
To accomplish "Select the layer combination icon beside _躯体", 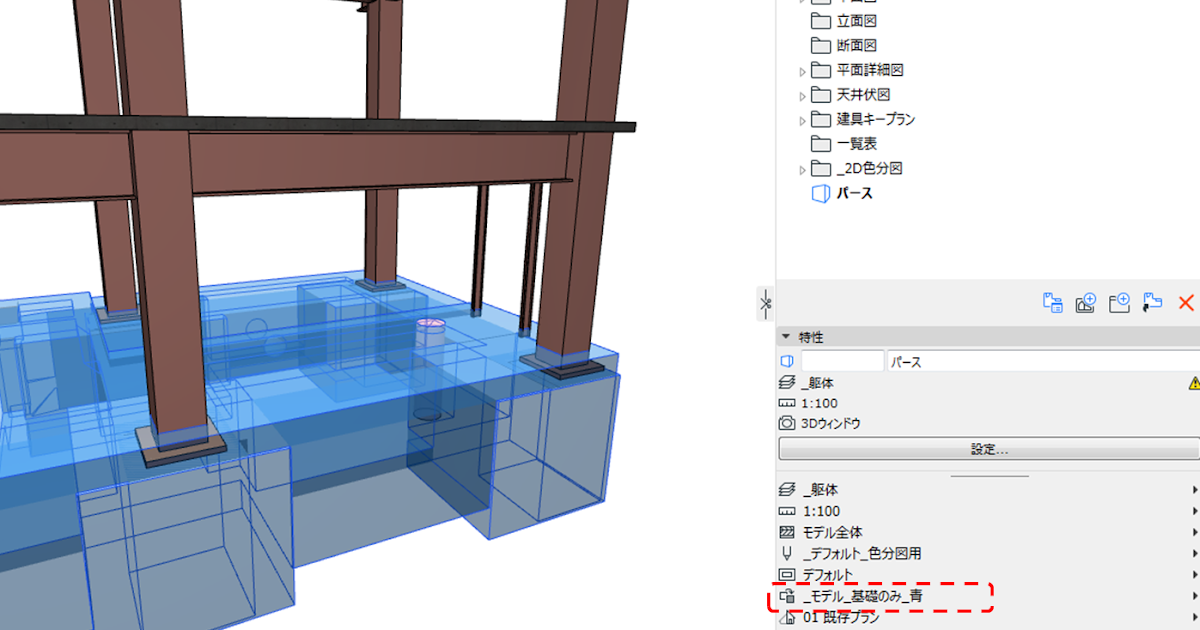I will 789,489.
